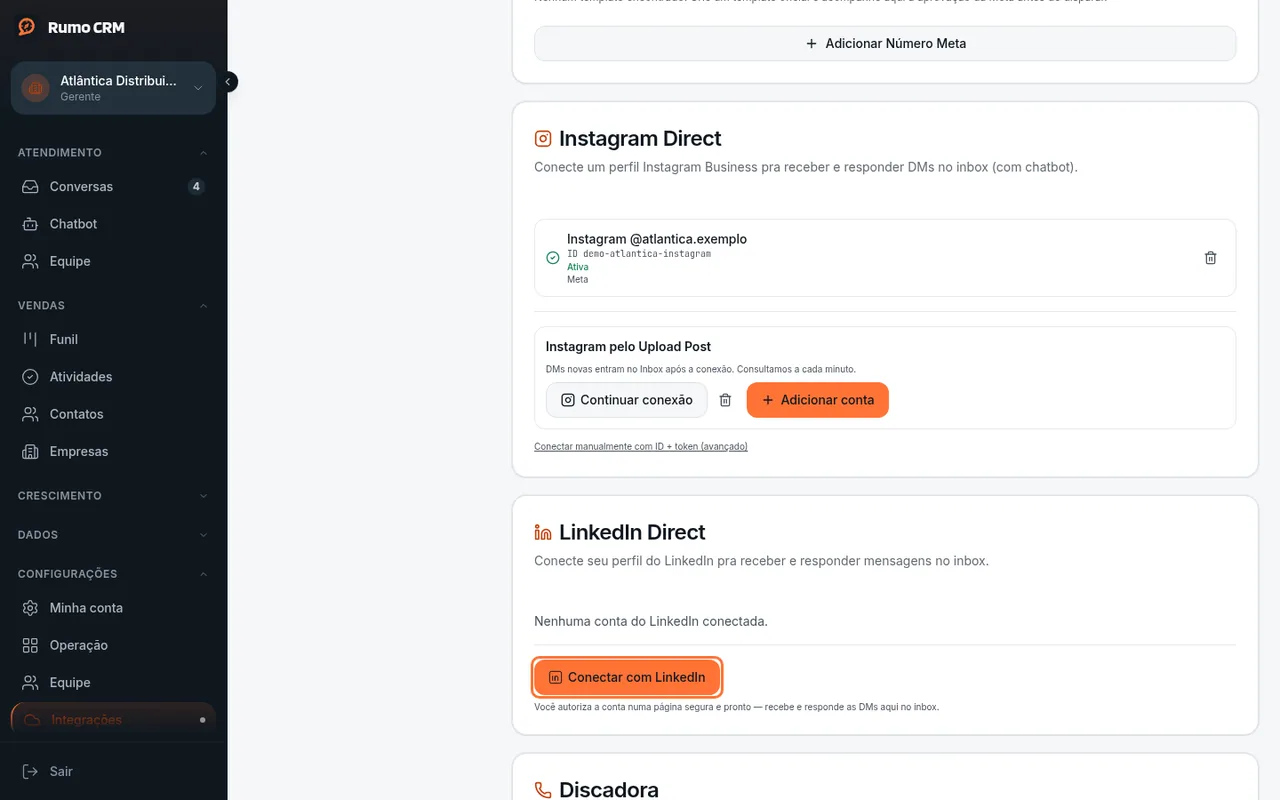Image resolution: width=1280 pixels, height=800 pixels.
Task: Click the 'Ativa' status label
Action: (x=578, y=267)
